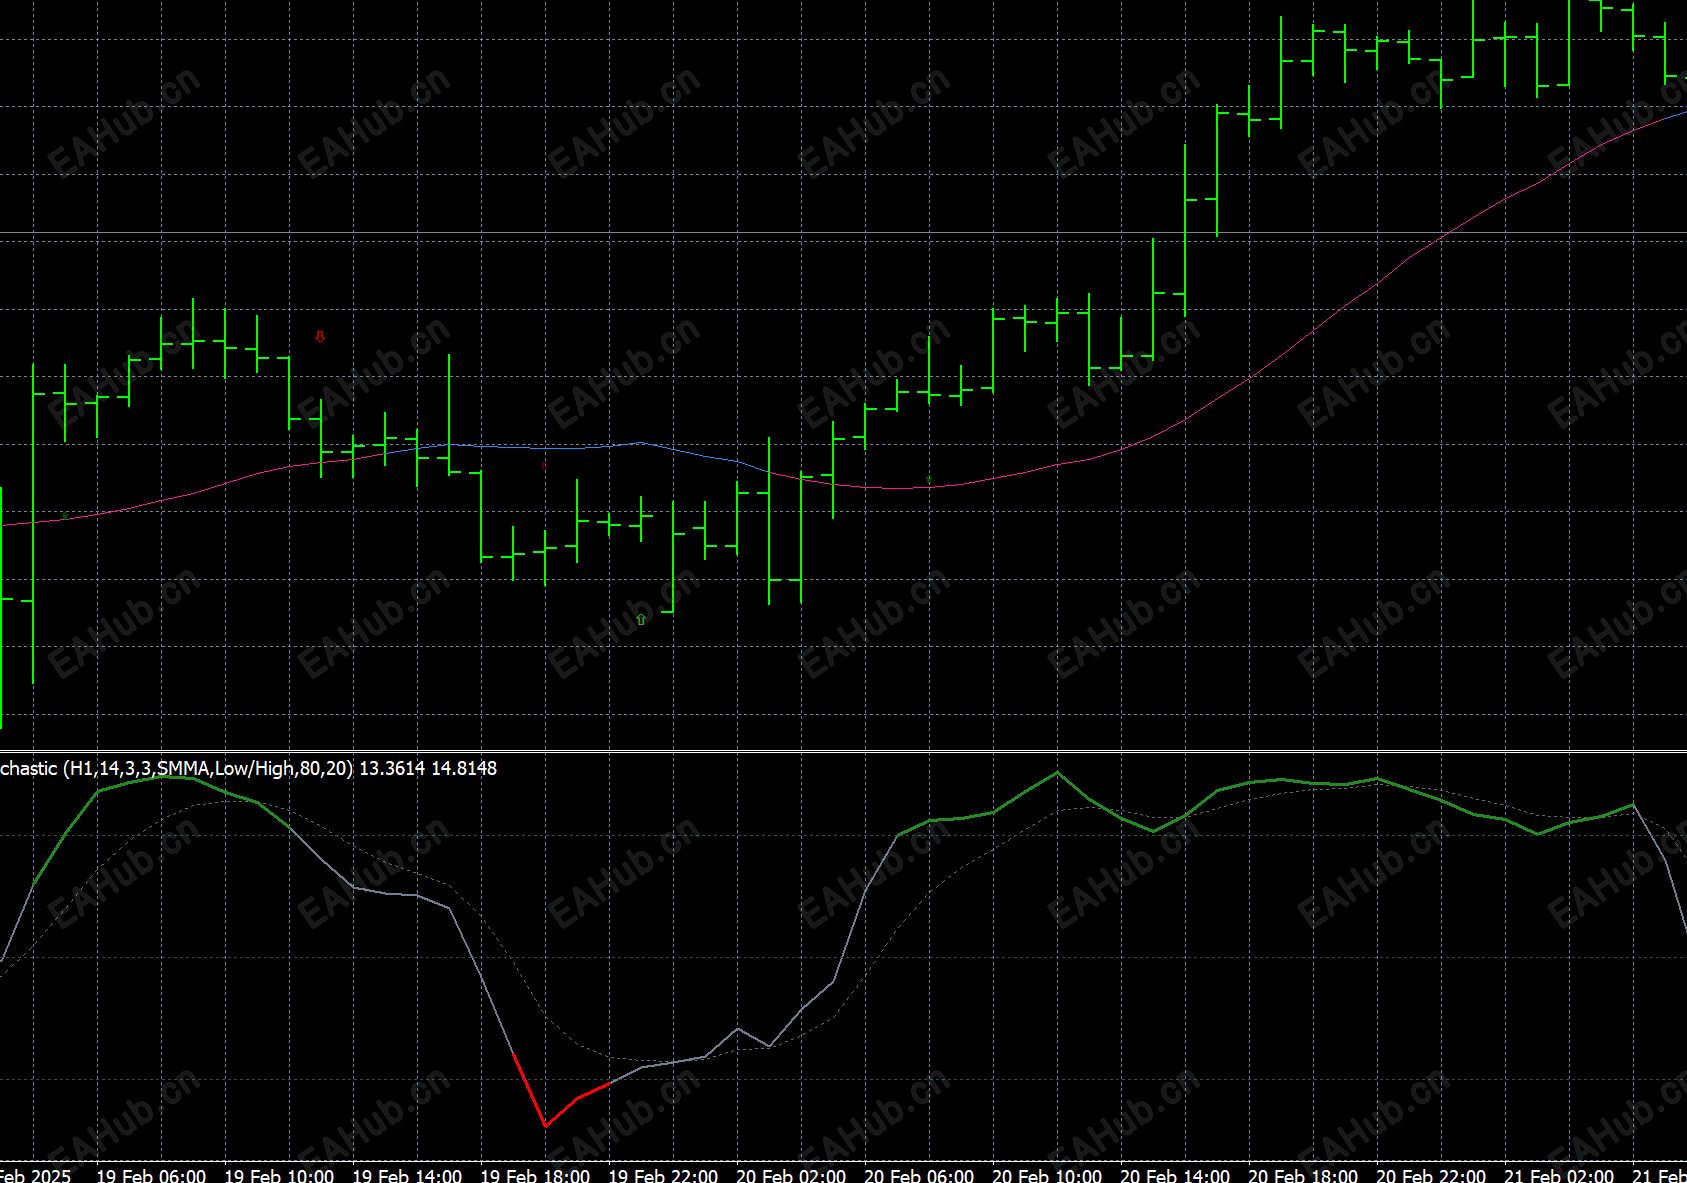Image resolution: width=1687 pixels, height=1183 pixels.
Task: Click the 19 Feb 22:00 time label
Action: (663, 1175)
